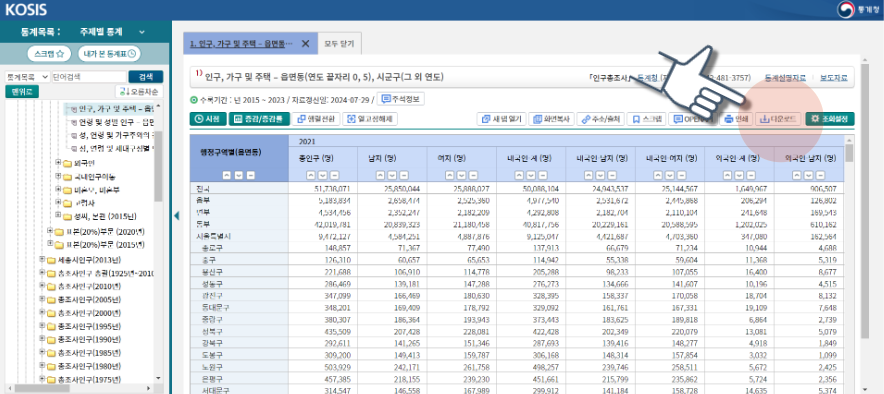Expand the 총조사인구(1995년) folder
The height and width of the screenshot is (394, 884).
[42, 326]
